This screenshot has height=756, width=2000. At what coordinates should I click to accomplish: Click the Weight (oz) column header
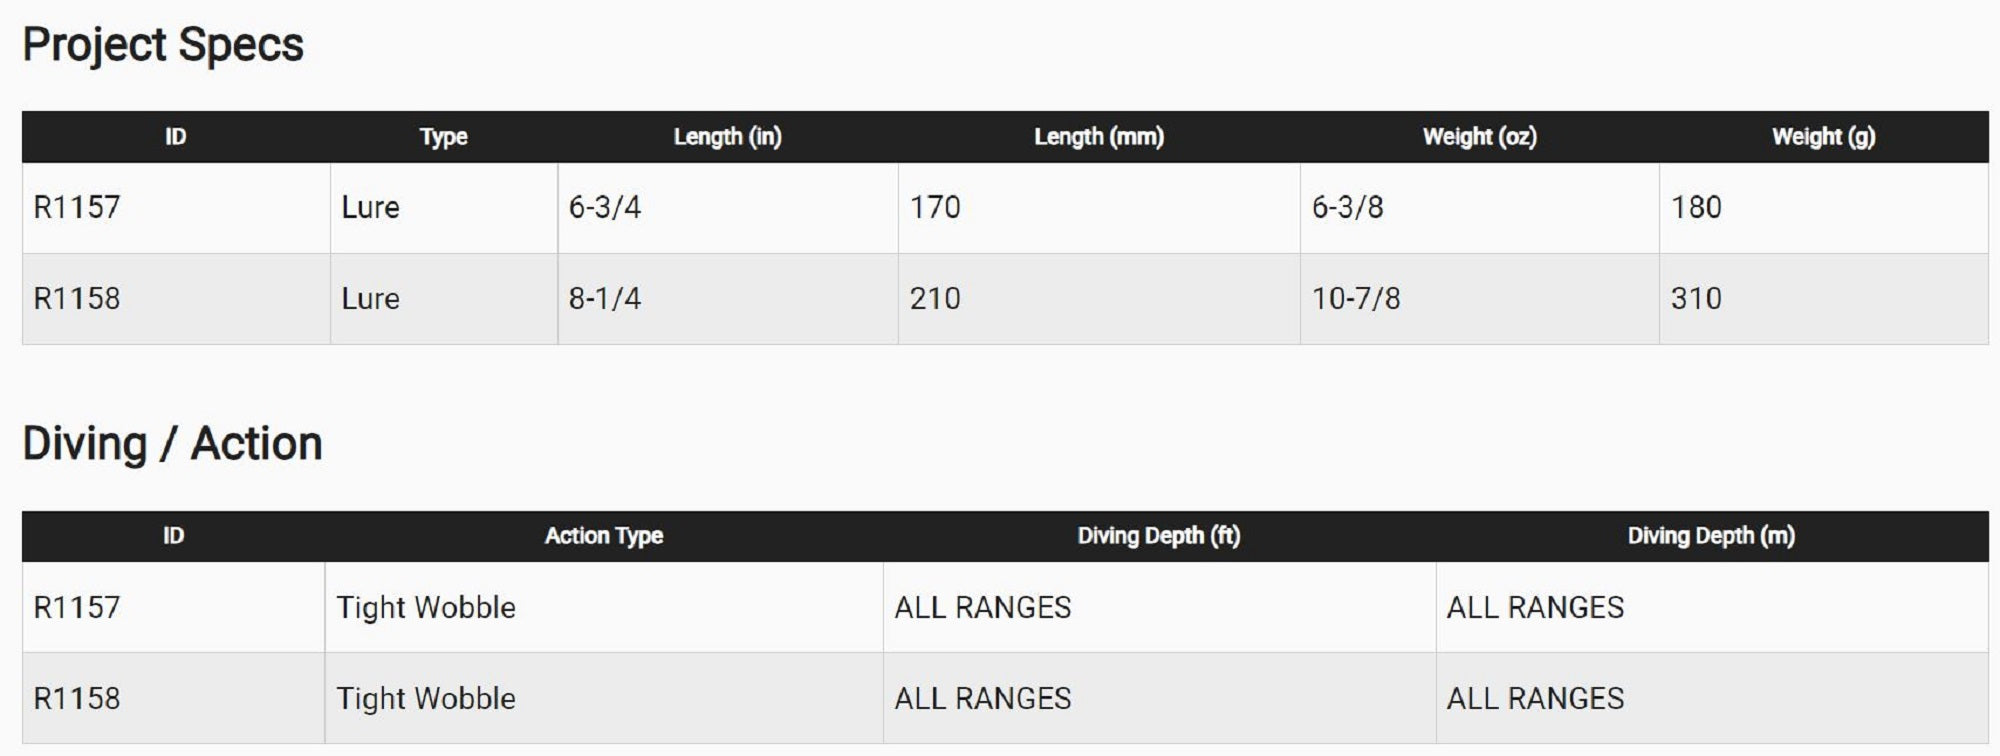click(x=1479, y=137)
